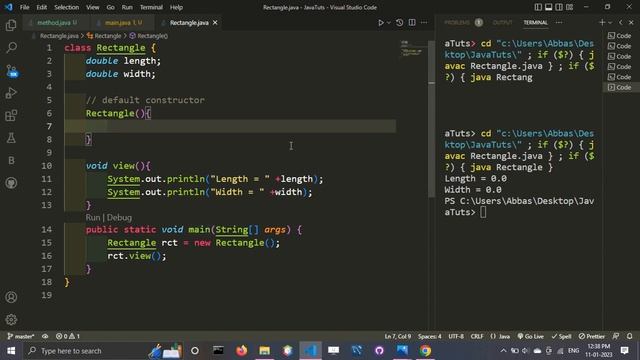Image resolution: width=640 pixels, height=360 pixels.
Task: Click Ln 7, Col 9 cursor position
Action: [x=398, y=336]
